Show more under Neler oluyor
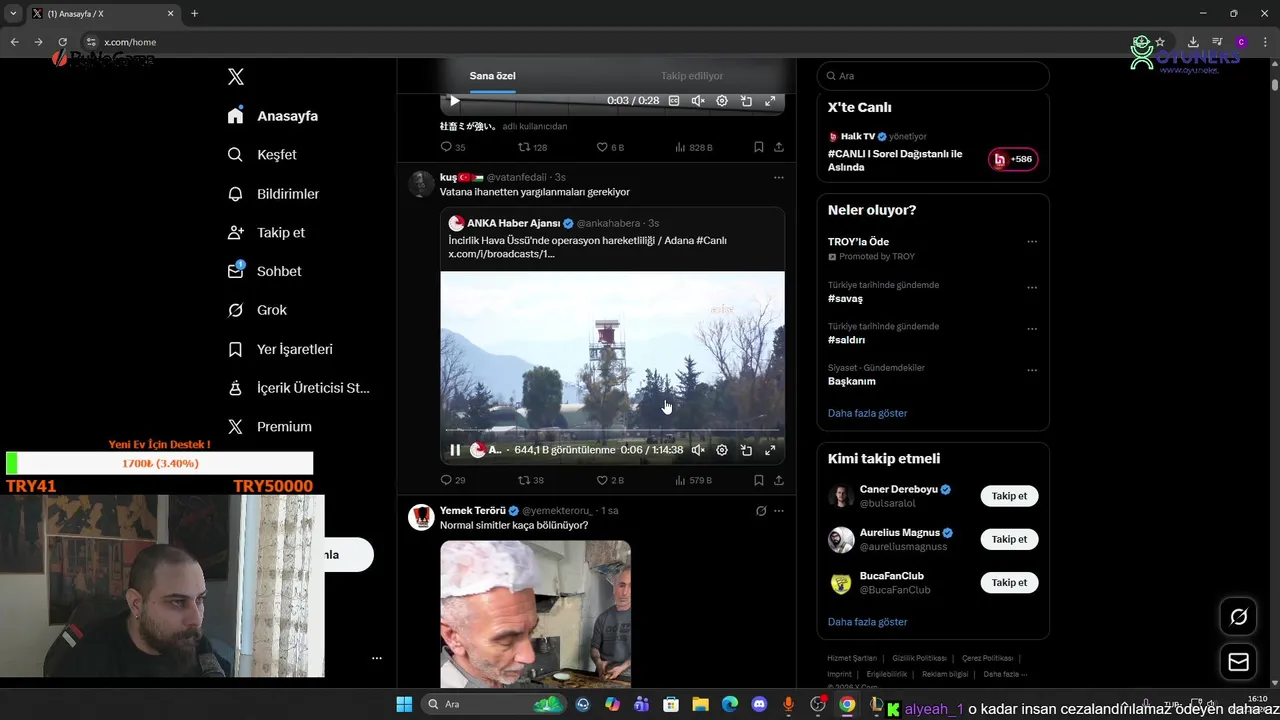This screenshot has width=1280, height=720. [x=867, y=413]
